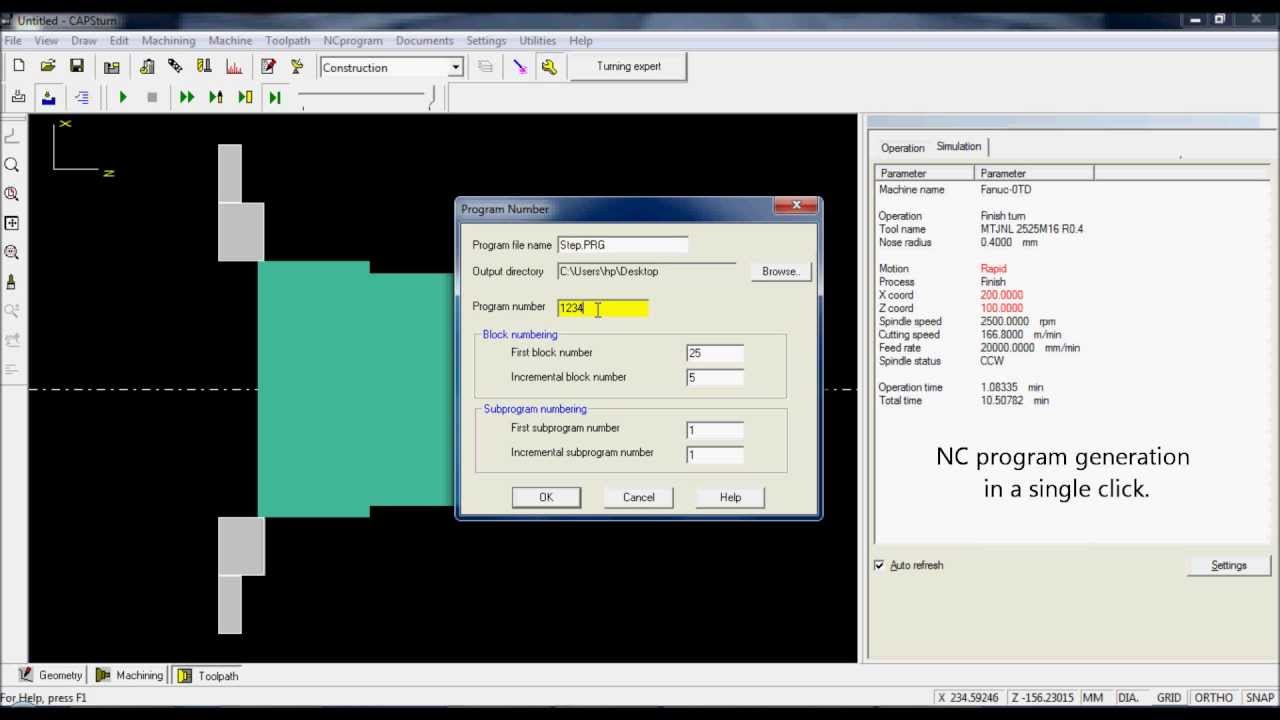The image size is (1280, 720).
Task: Click the Program file name field
Action: 622,245
